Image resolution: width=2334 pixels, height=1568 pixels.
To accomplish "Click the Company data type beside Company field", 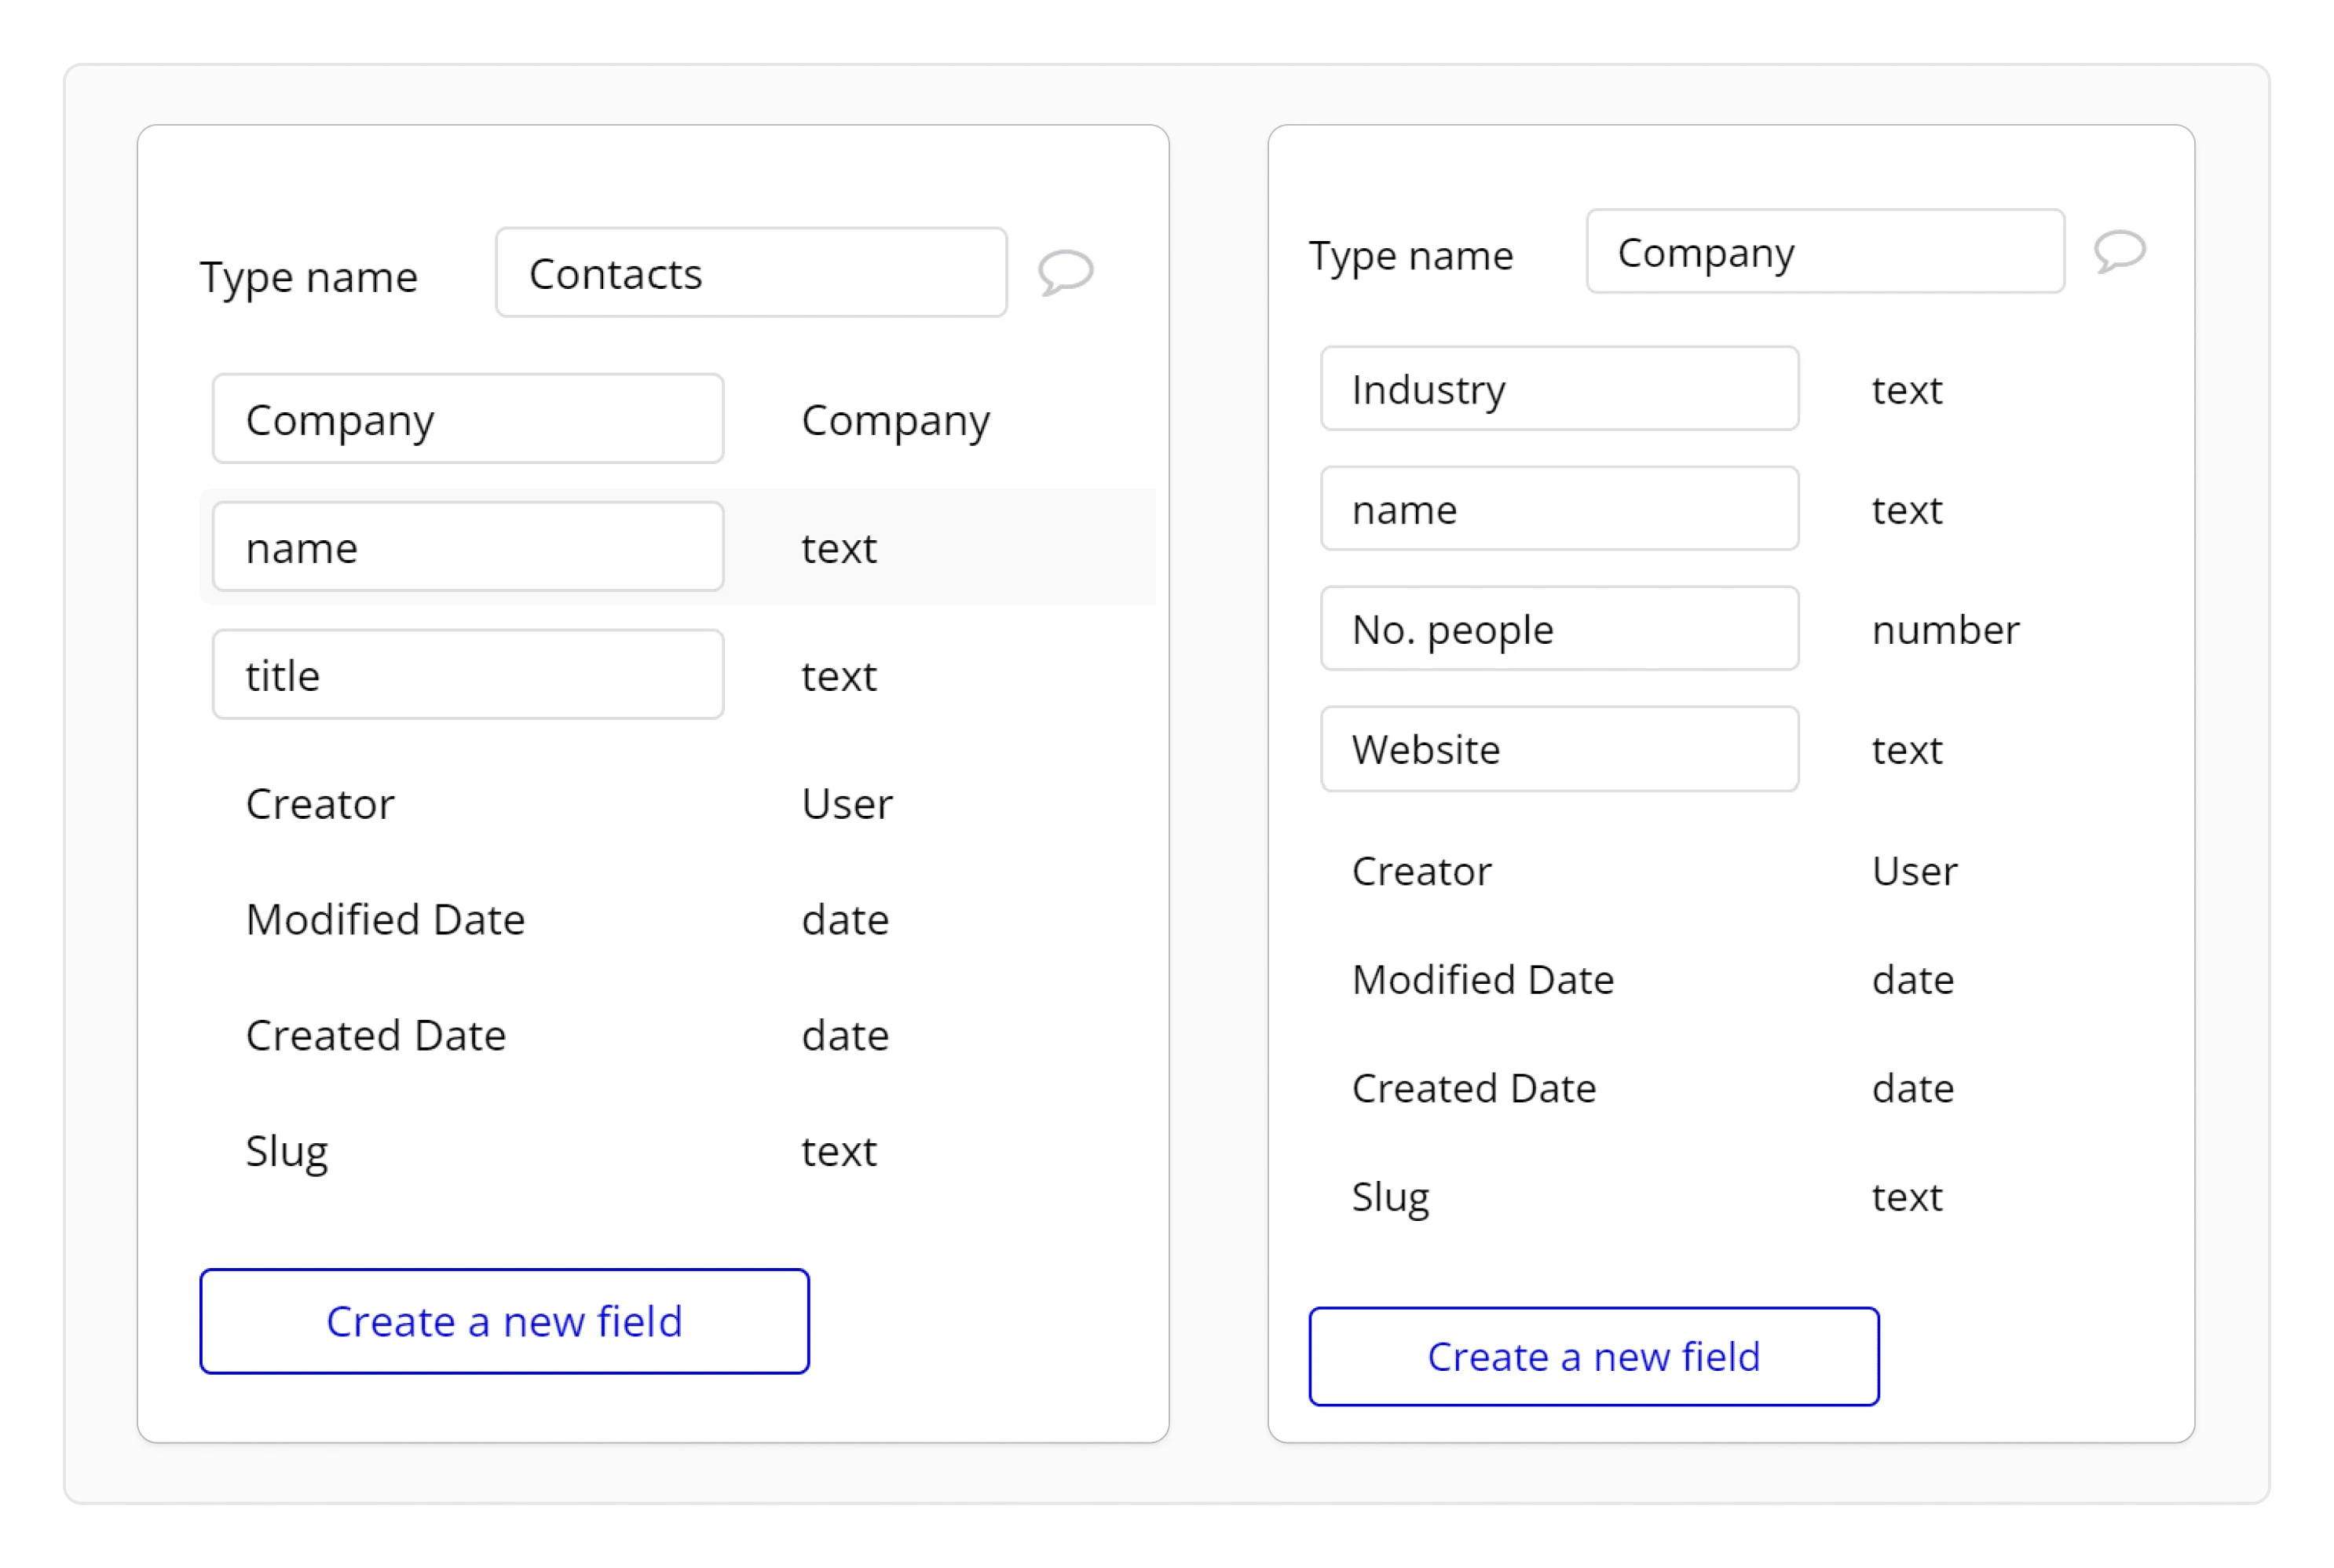I will coord(895,421).
